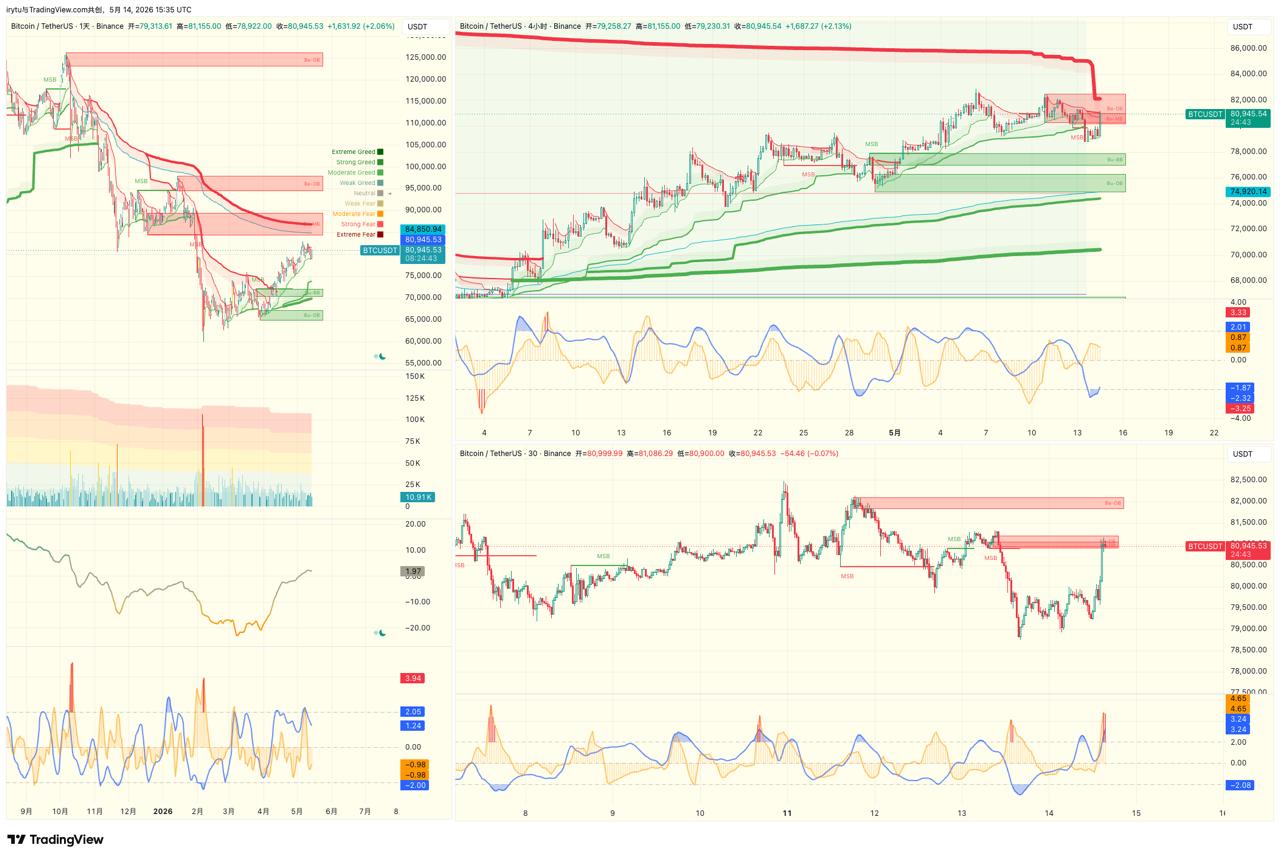Click the −2.08 blue oscillator value label
Screen dimensions: 1280x858
coord(1238,785)
